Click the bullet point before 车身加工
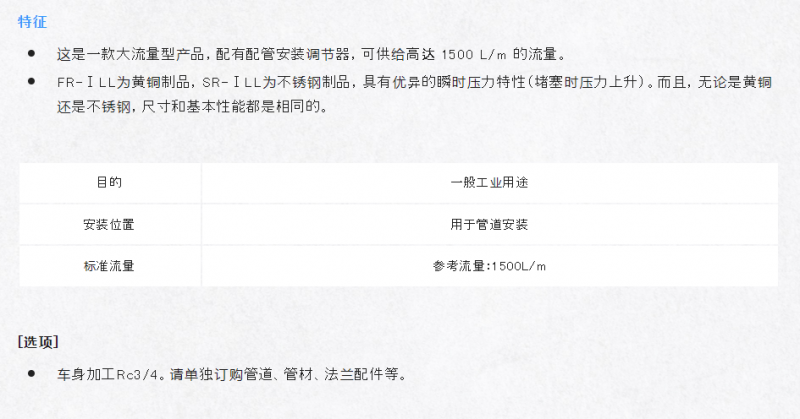 pos(32,373)
